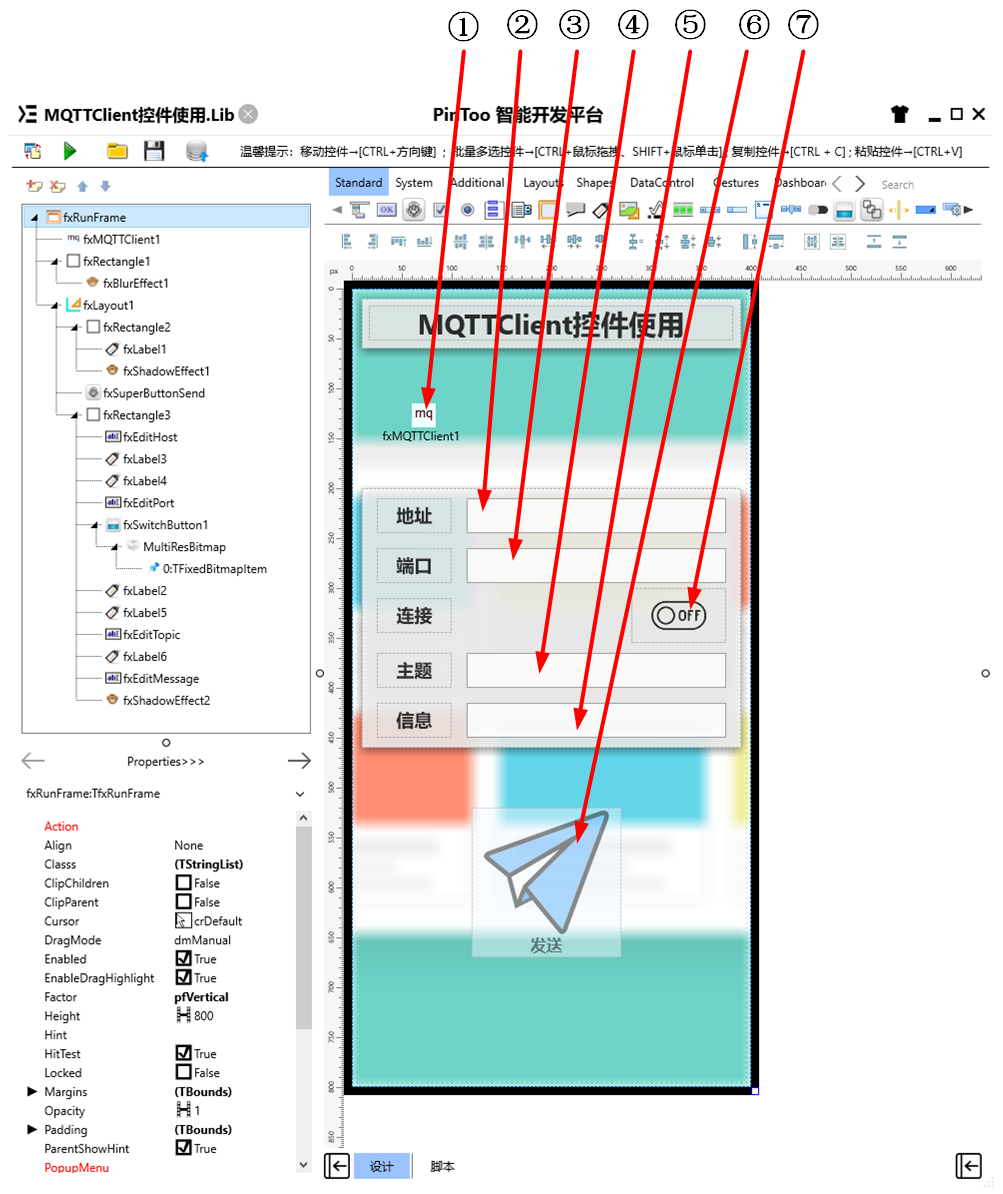Click the red Action property link

(61, 826)
